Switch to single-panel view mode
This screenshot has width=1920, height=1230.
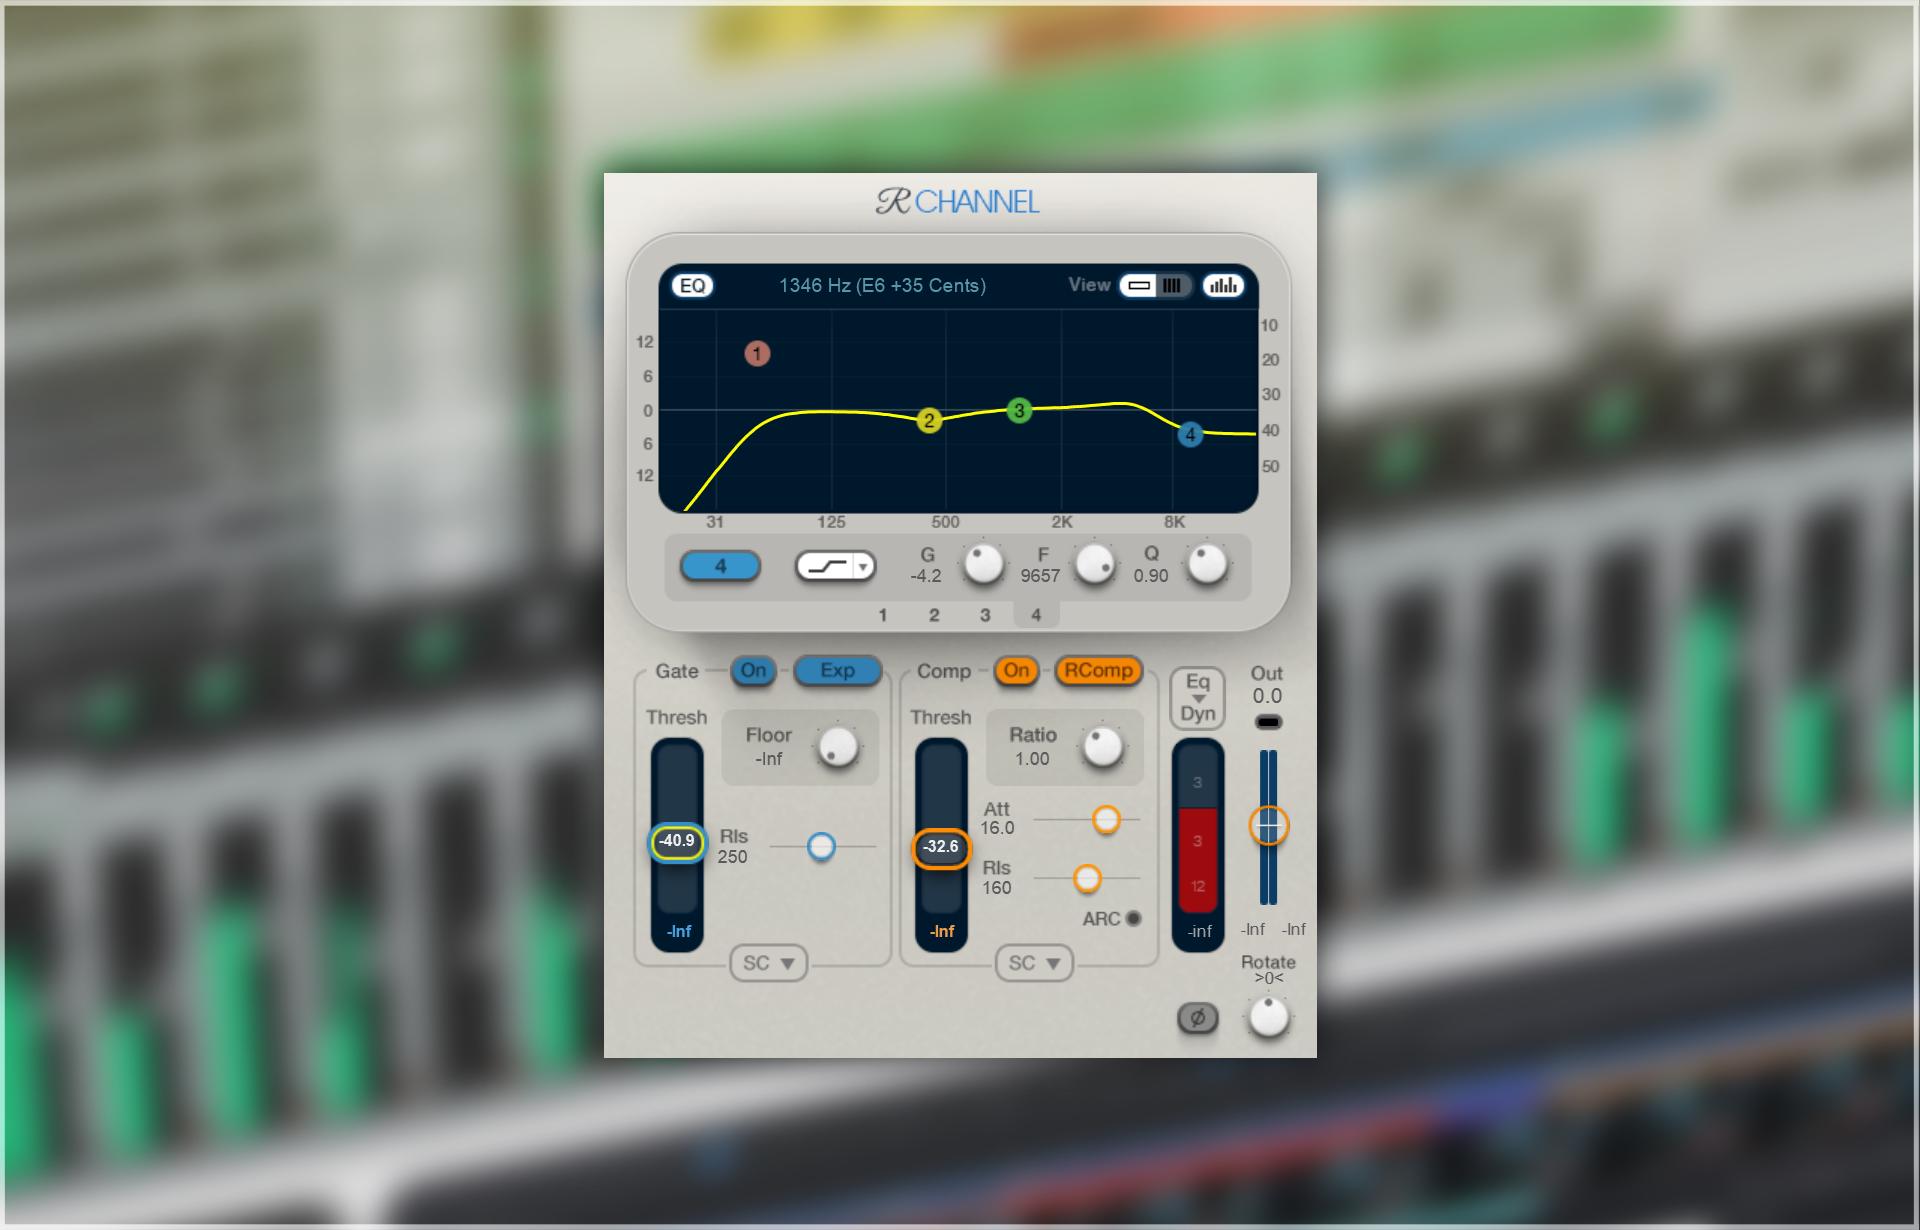click(x=1138, y=285)
